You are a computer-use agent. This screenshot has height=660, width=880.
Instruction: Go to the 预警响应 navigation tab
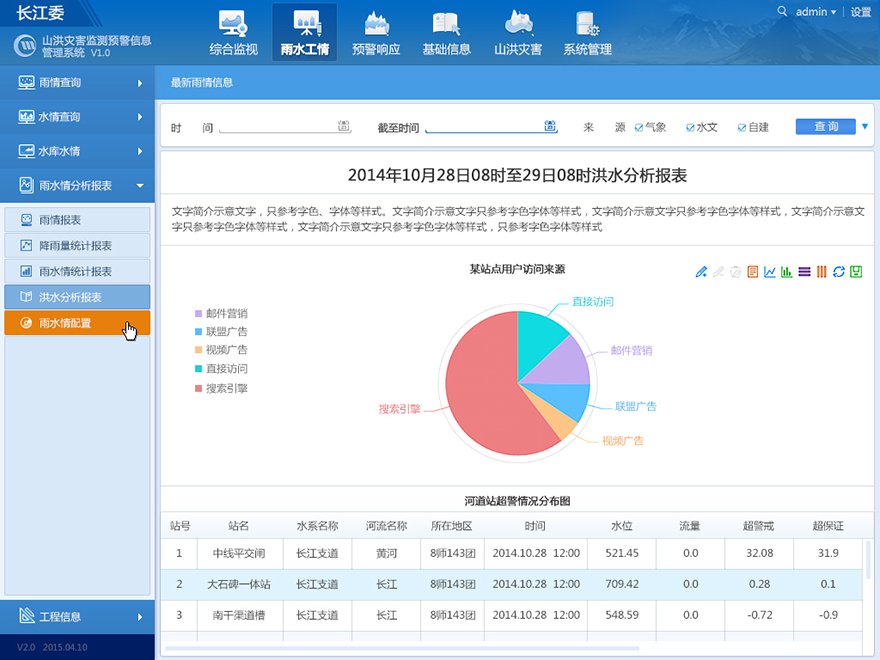click(x=376, y=32)
